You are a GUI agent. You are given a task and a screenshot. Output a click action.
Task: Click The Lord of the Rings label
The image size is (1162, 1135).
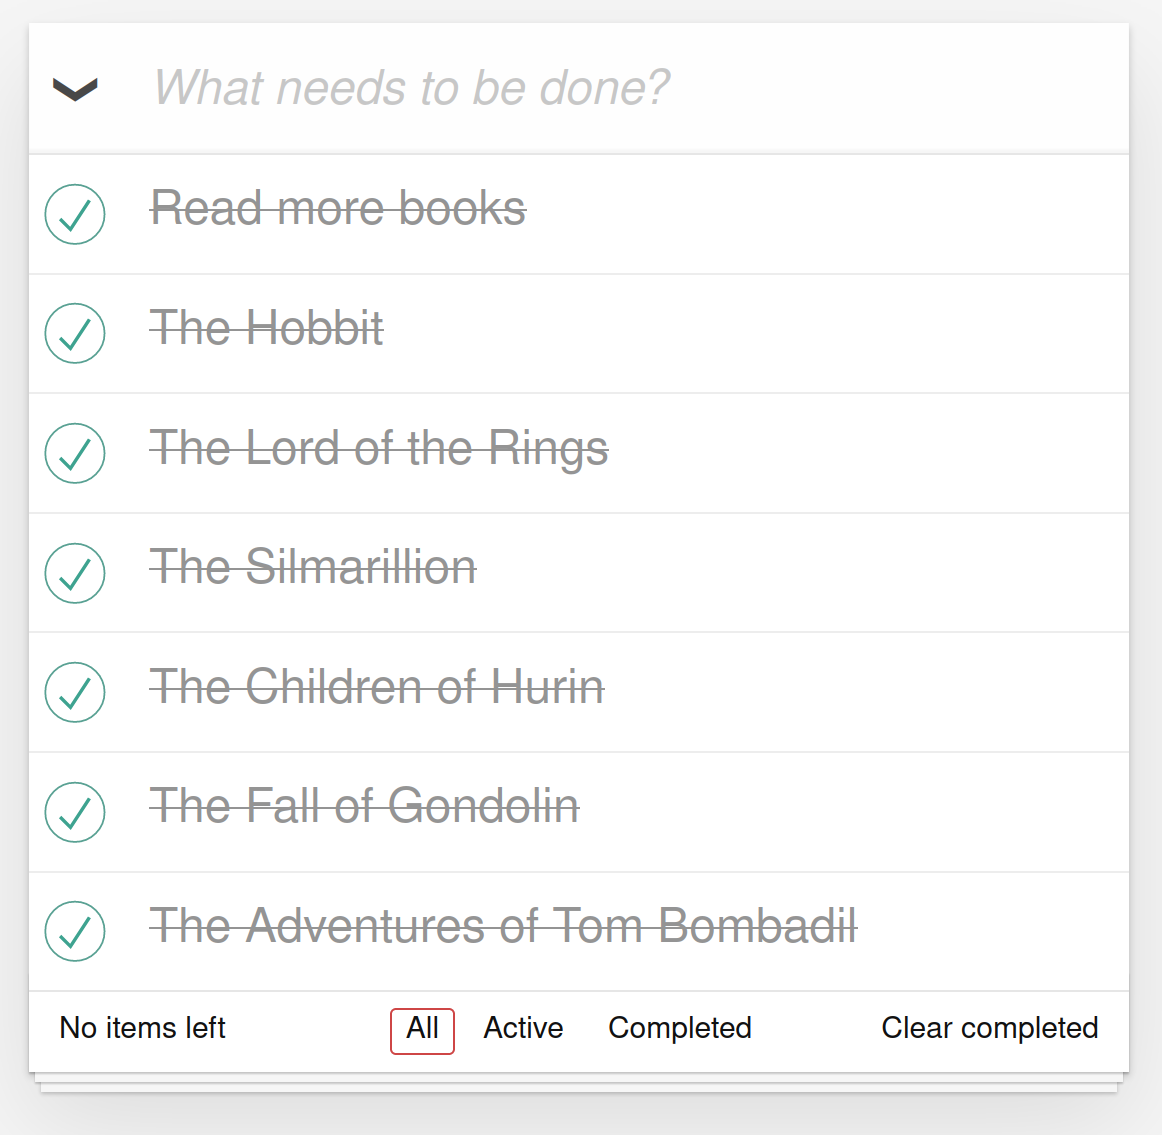379,447
